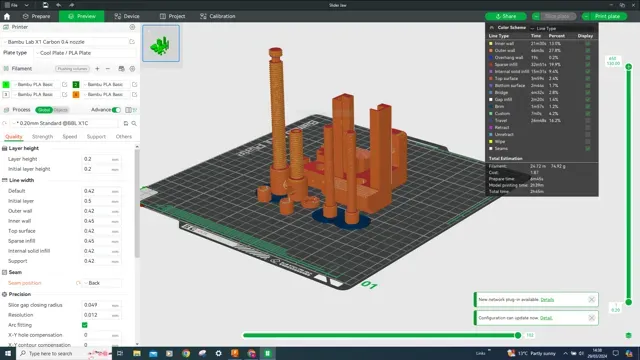The image size is (640, 360).
Task: Open process preset 0.20mm Standard dropdown
Action: click(x=65, y=123)
